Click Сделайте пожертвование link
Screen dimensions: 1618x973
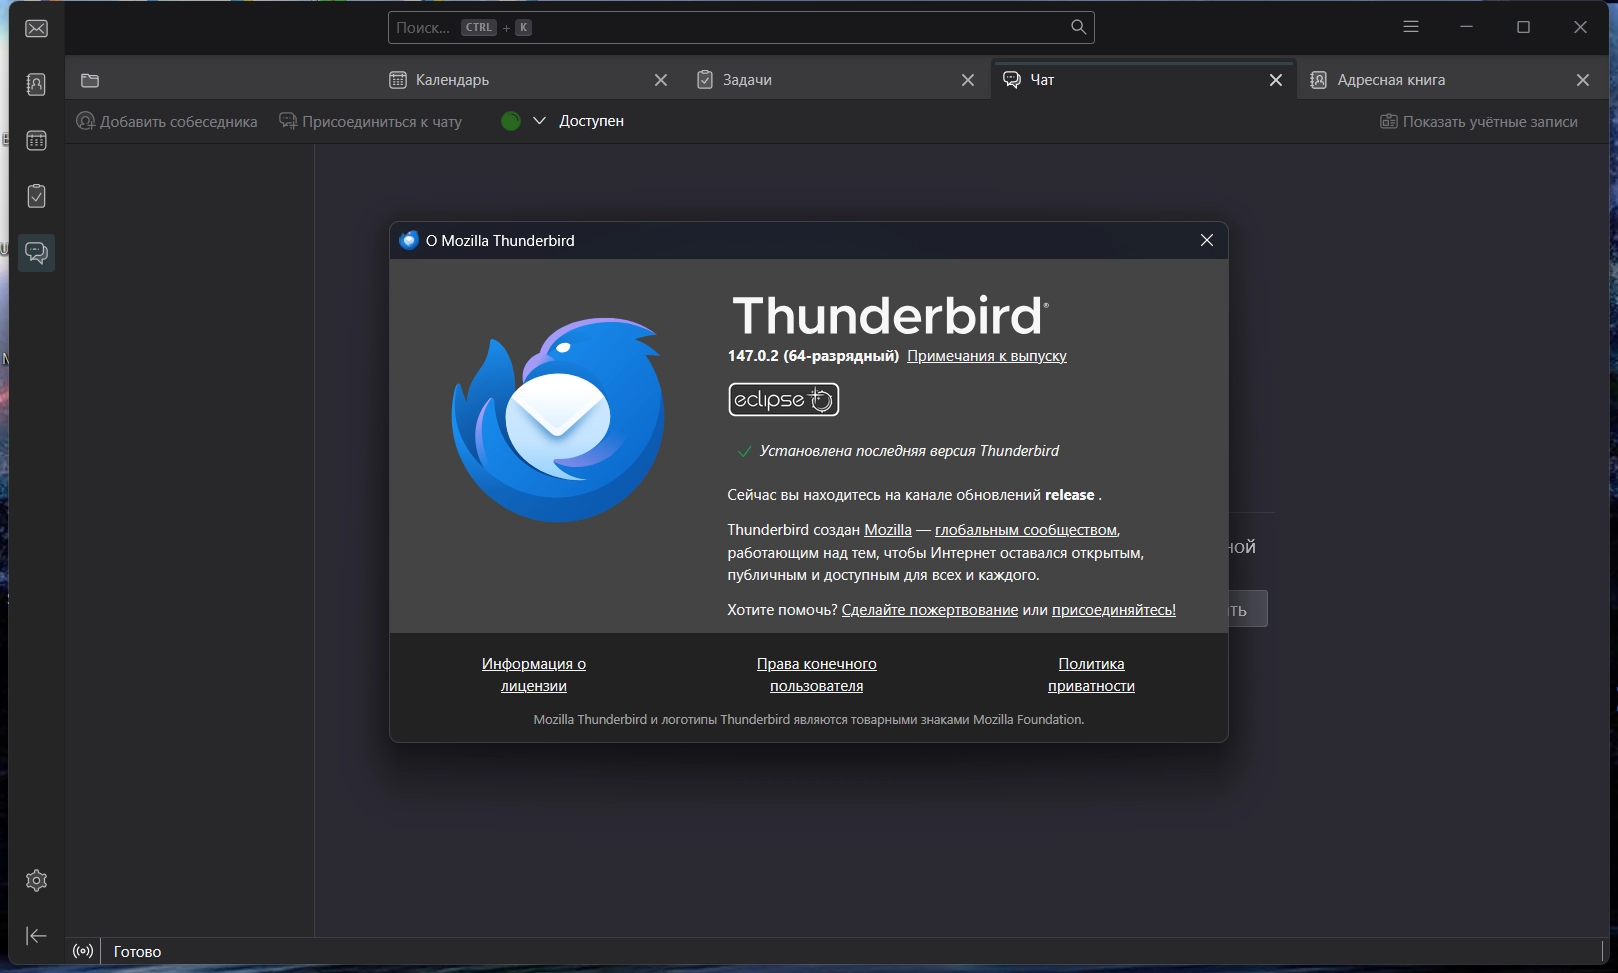coord(930,610)
